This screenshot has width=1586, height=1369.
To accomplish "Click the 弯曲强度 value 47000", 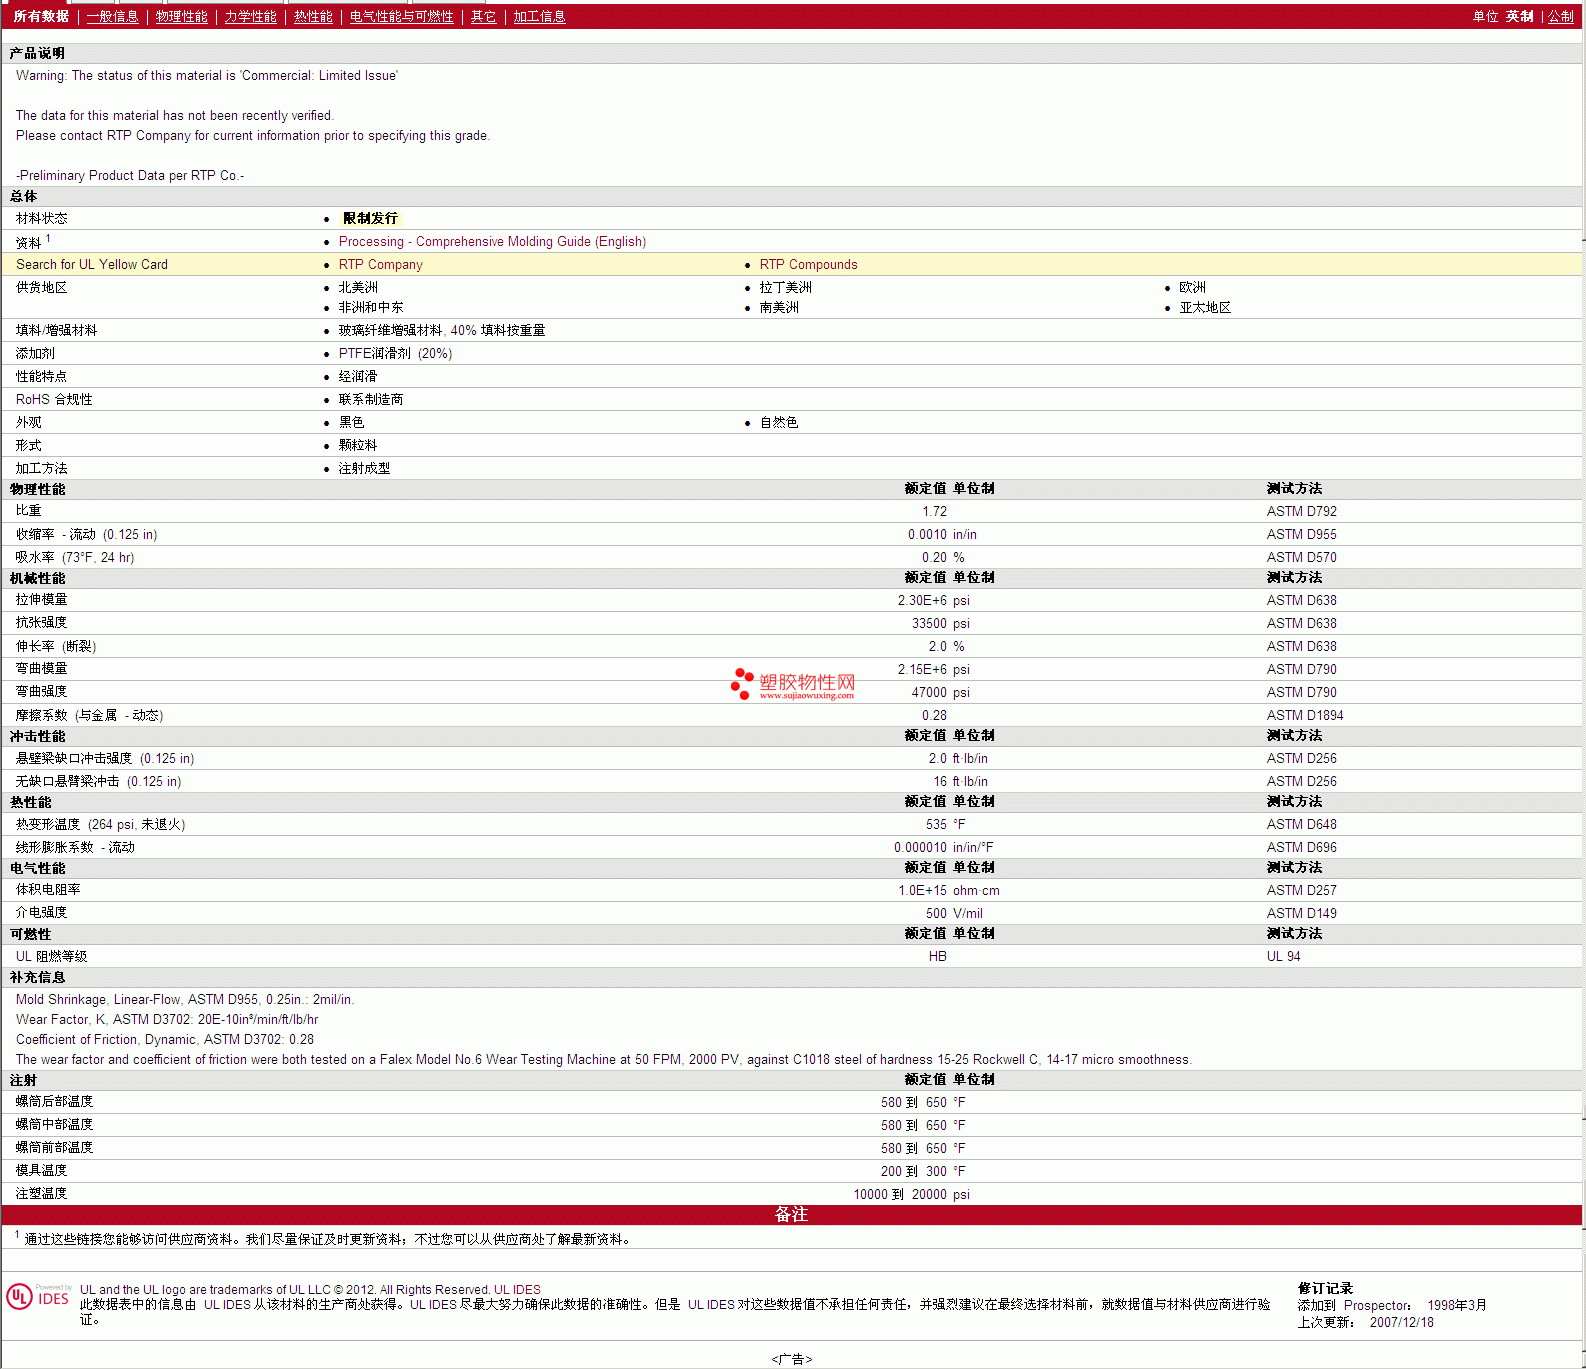I will pyautogui.click(x=929, y=693).
